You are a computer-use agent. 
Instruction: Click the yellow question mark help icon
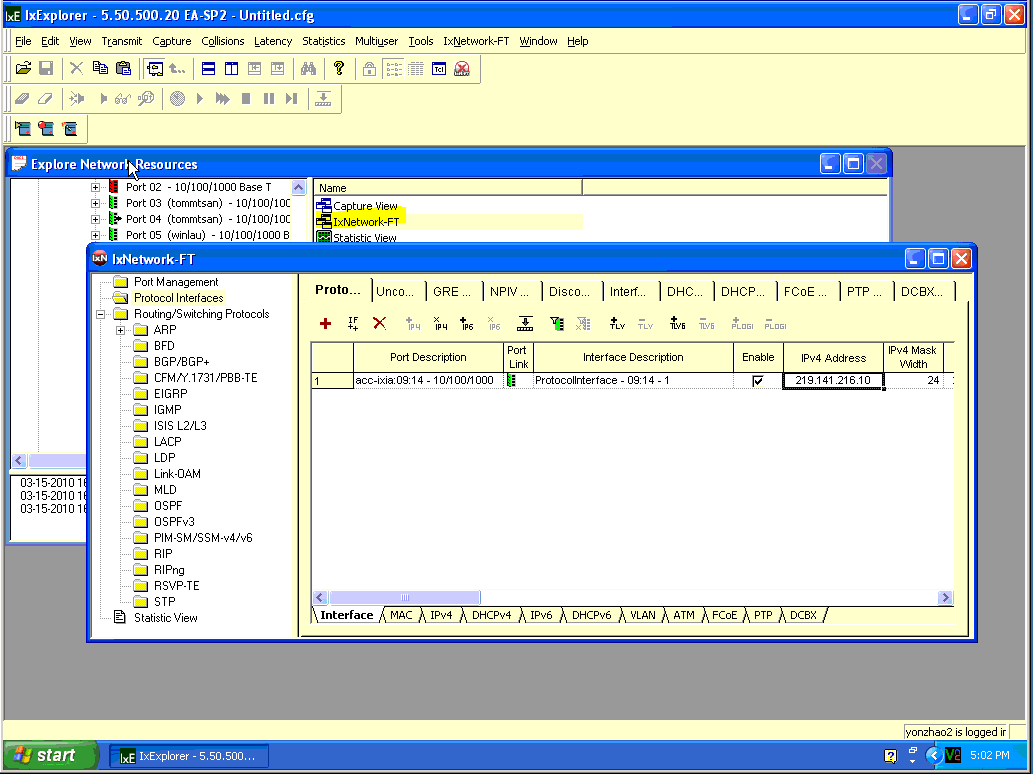(339, 69)
